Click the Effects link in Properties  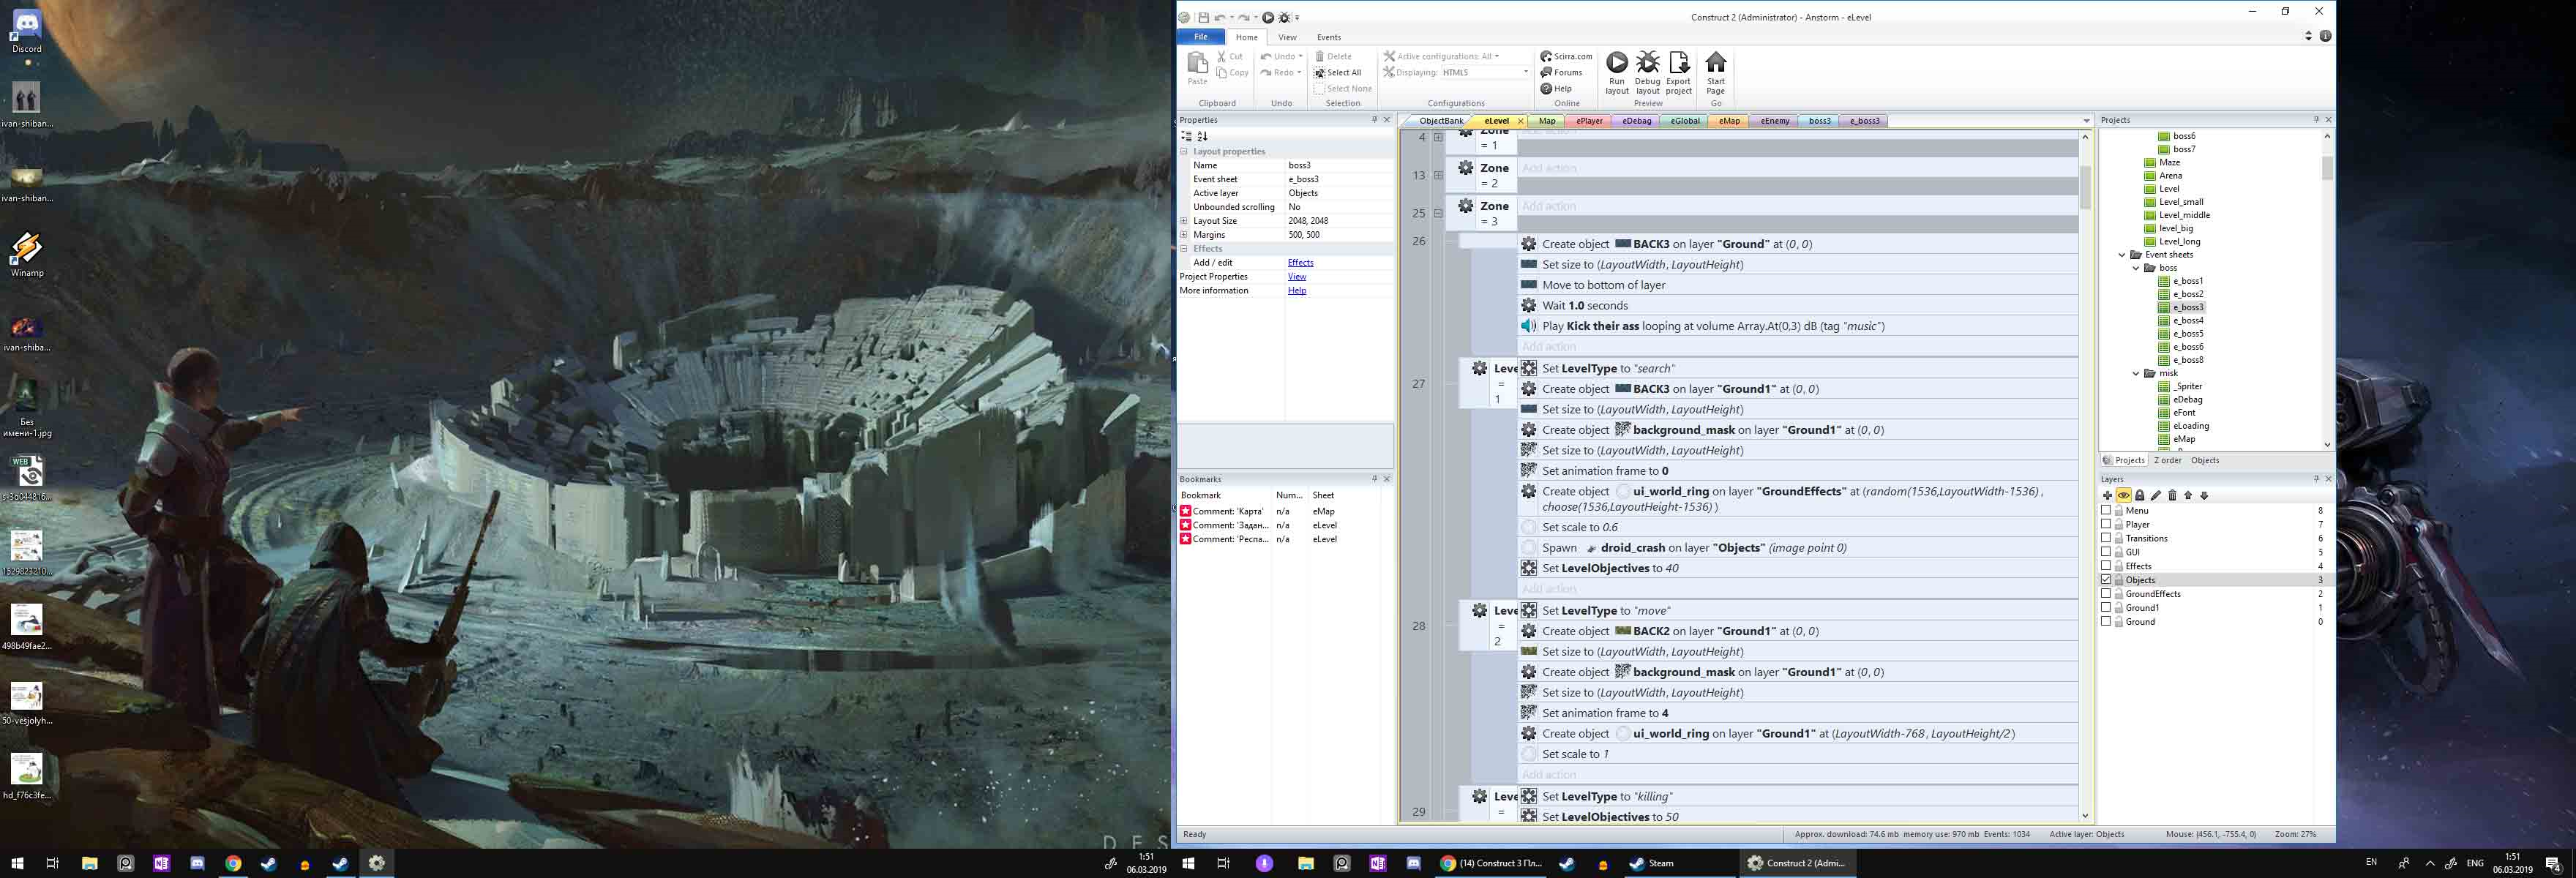pyautogui.click(x=1300, y=263)
